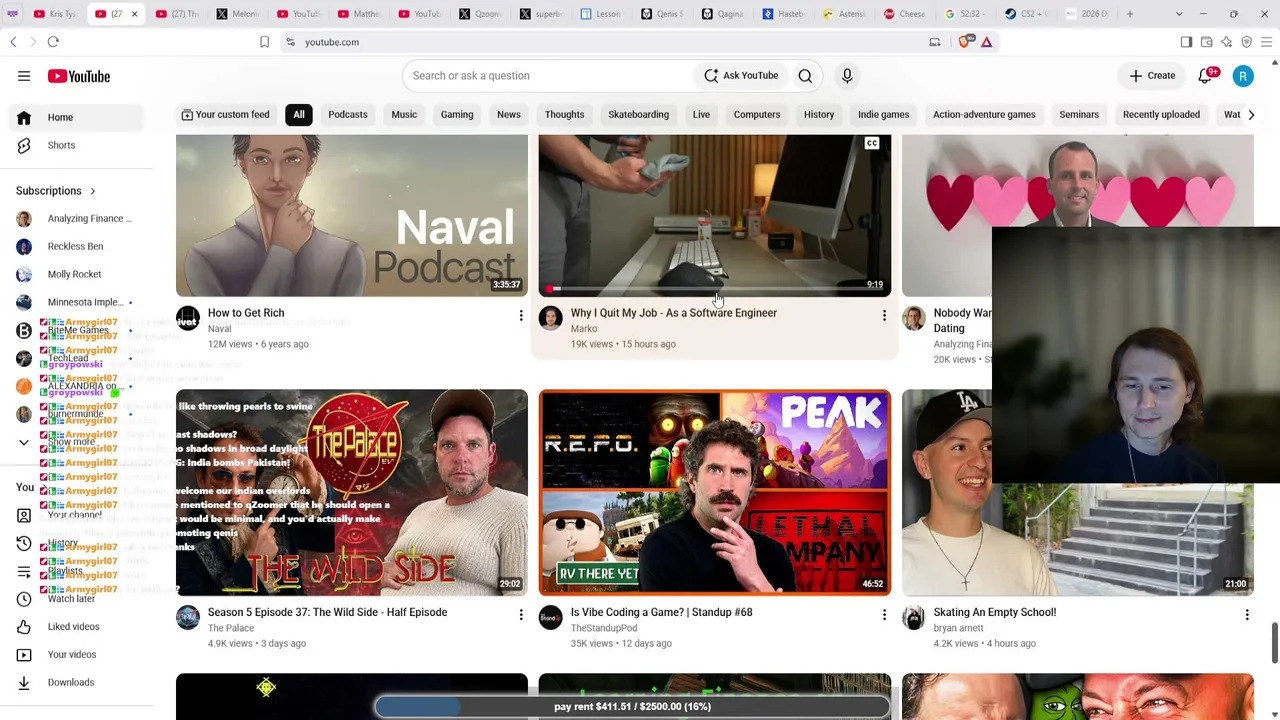1280x720 pixels.
Task: Select the Recently uploaded filter chip
Action: (x=1161, y=115)
